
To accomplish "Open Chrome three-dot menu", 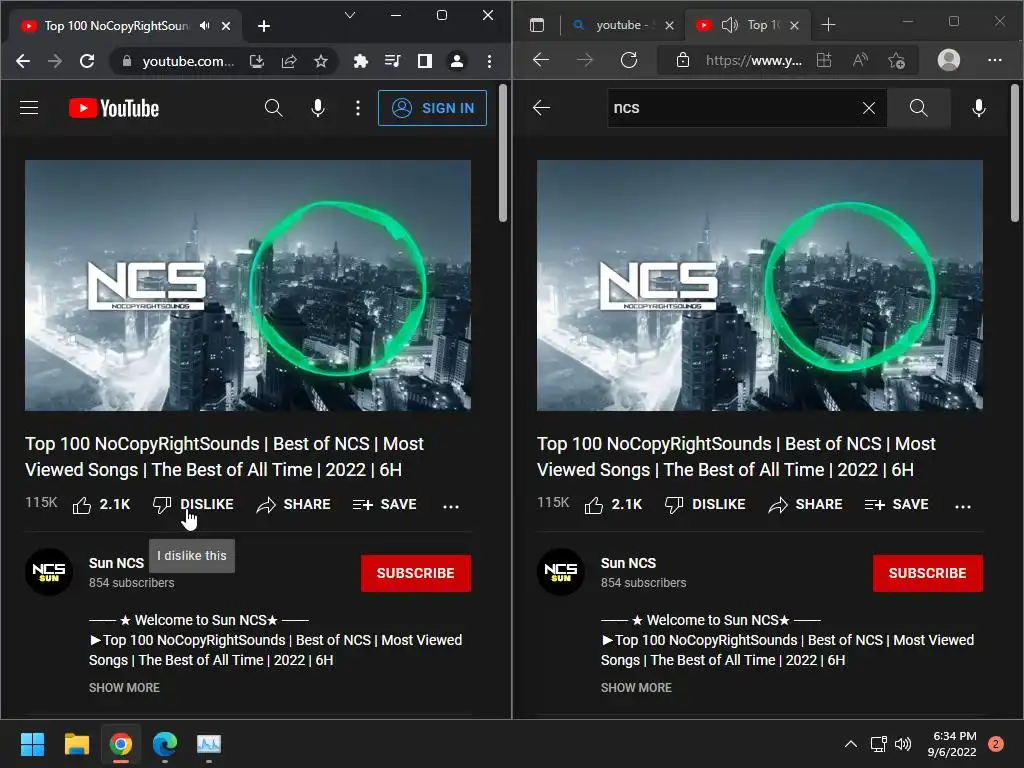I will pyautogui.click(x=489, y=61).
